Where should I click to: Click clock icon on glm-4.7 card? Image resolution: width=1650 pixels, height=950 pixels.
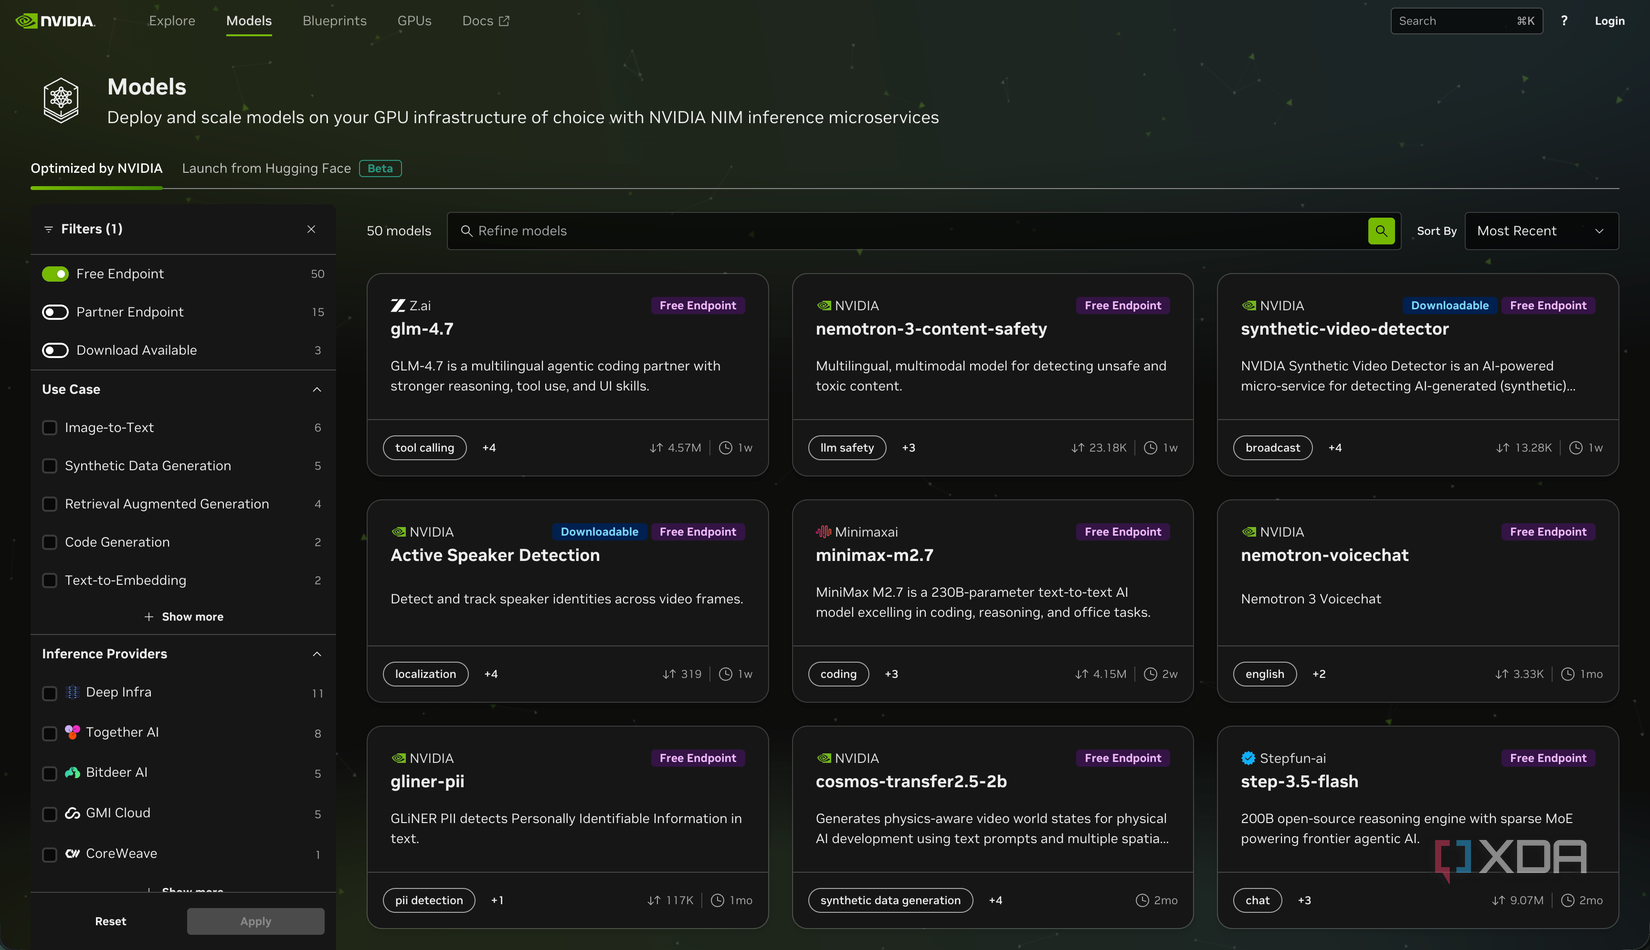726,448
